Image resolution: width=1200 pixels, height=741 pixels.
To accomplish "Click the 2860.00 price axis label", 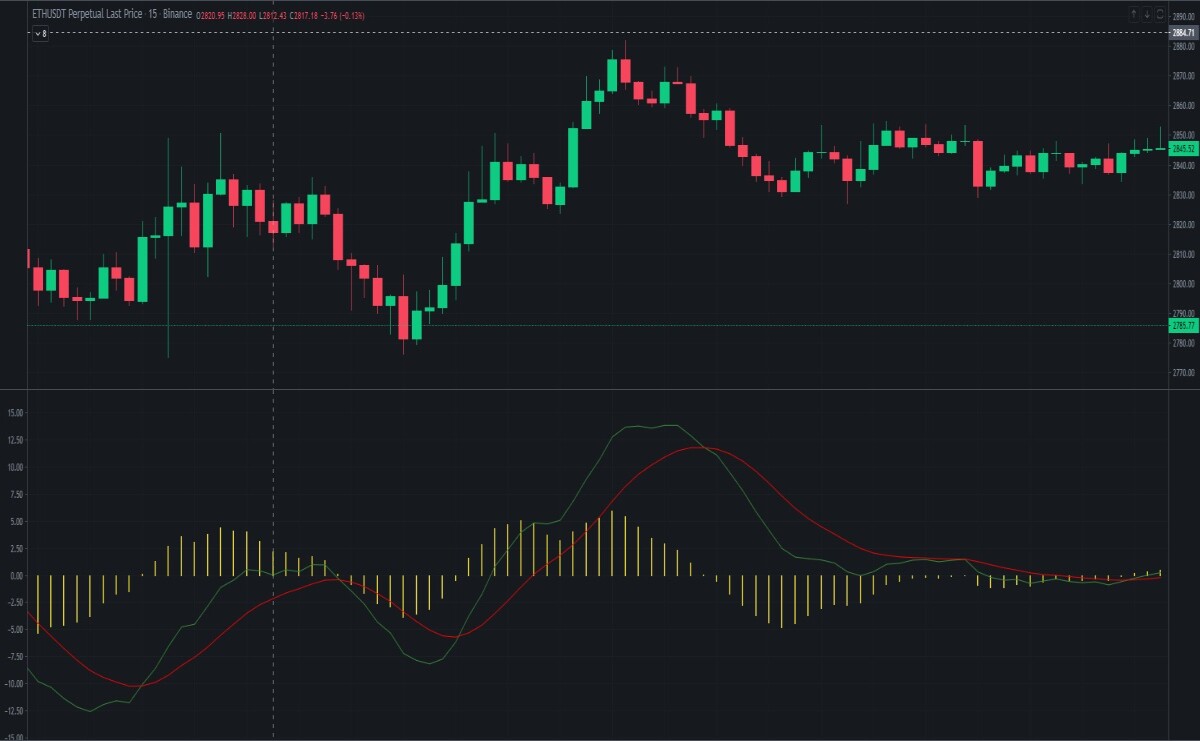I will click(x=1183, y=106).
